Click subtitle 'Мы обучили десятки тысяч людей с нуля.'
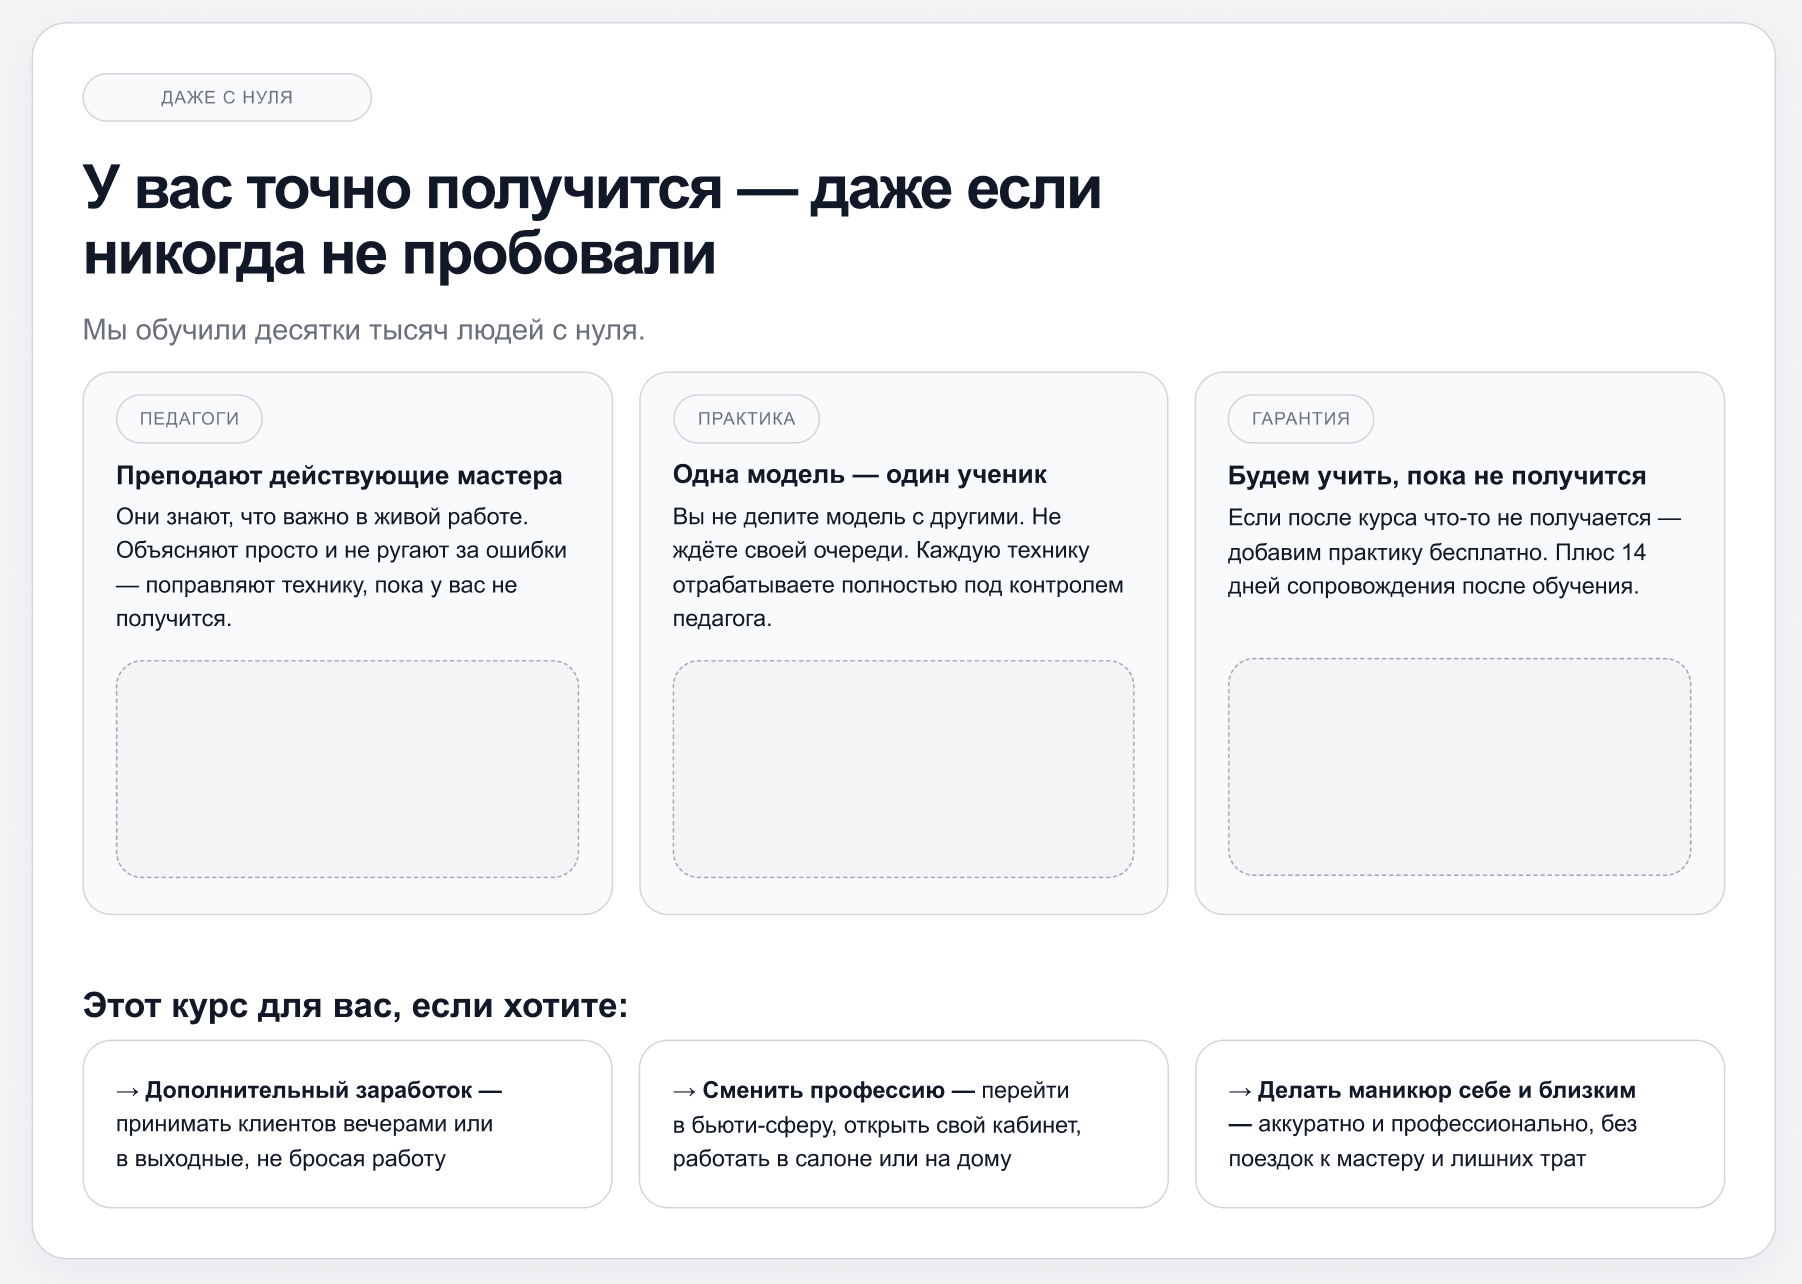1802x1284 pixels. click(x=364, y=330)
